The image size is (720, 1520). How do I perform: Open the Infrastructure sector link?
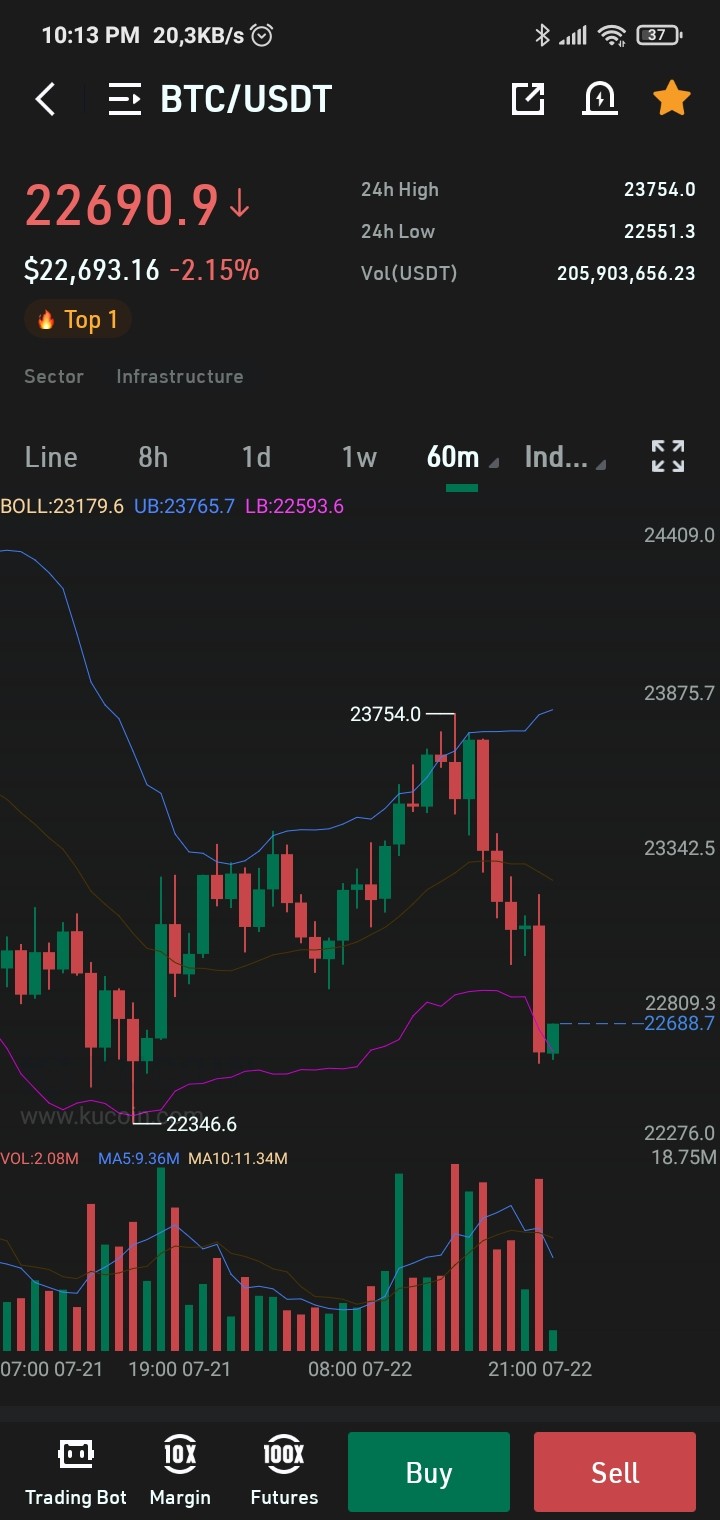point(180,376)
